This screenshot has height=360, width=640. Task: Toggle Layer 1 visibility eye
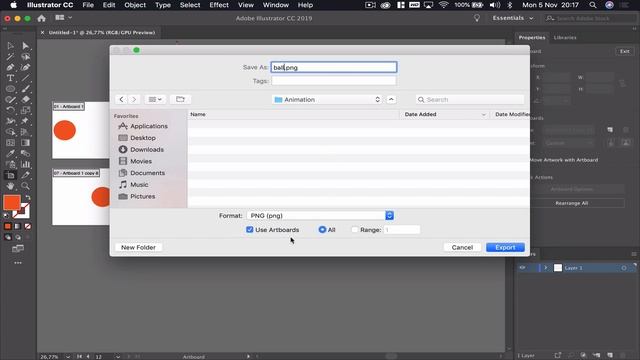pos(522,268)
